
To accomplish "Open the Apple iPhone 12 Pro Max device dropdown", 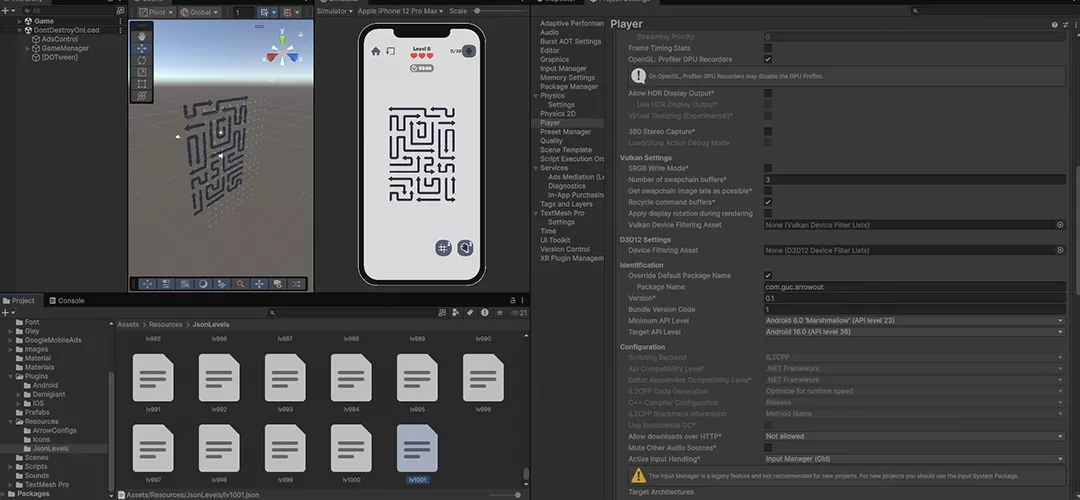I will click(x=401, y=11).
